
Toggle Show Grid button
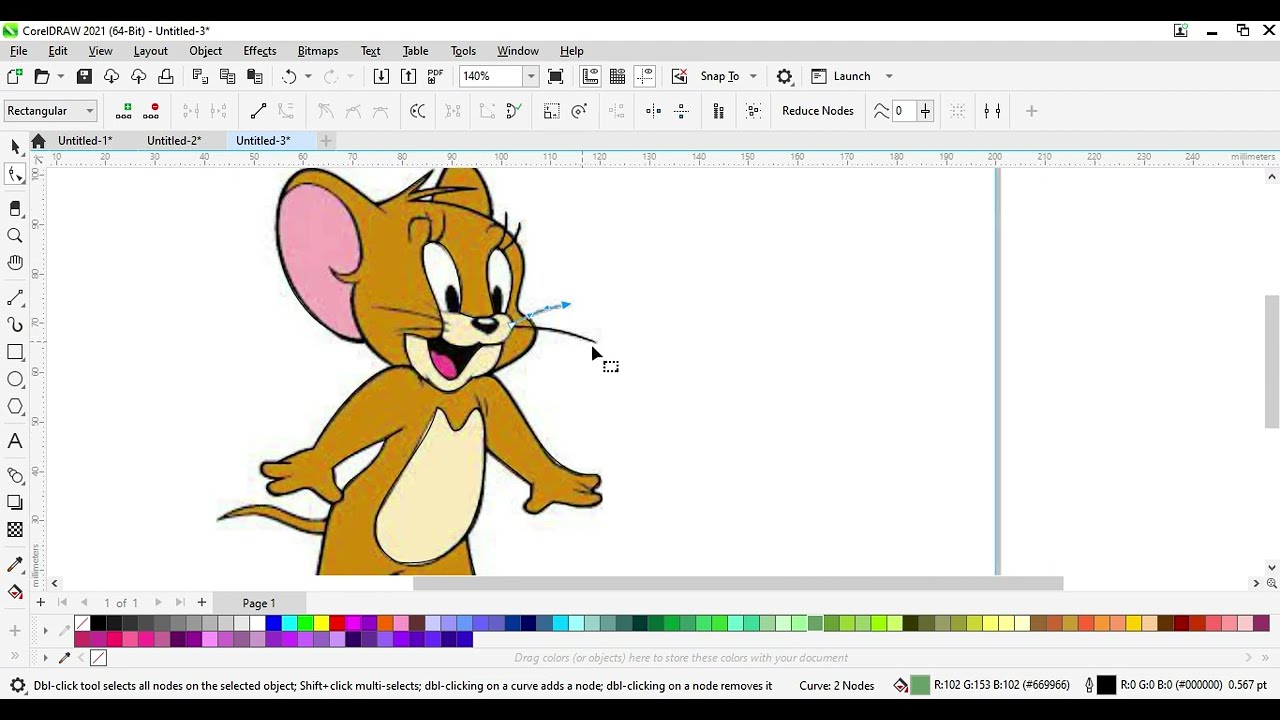[618, 76]
